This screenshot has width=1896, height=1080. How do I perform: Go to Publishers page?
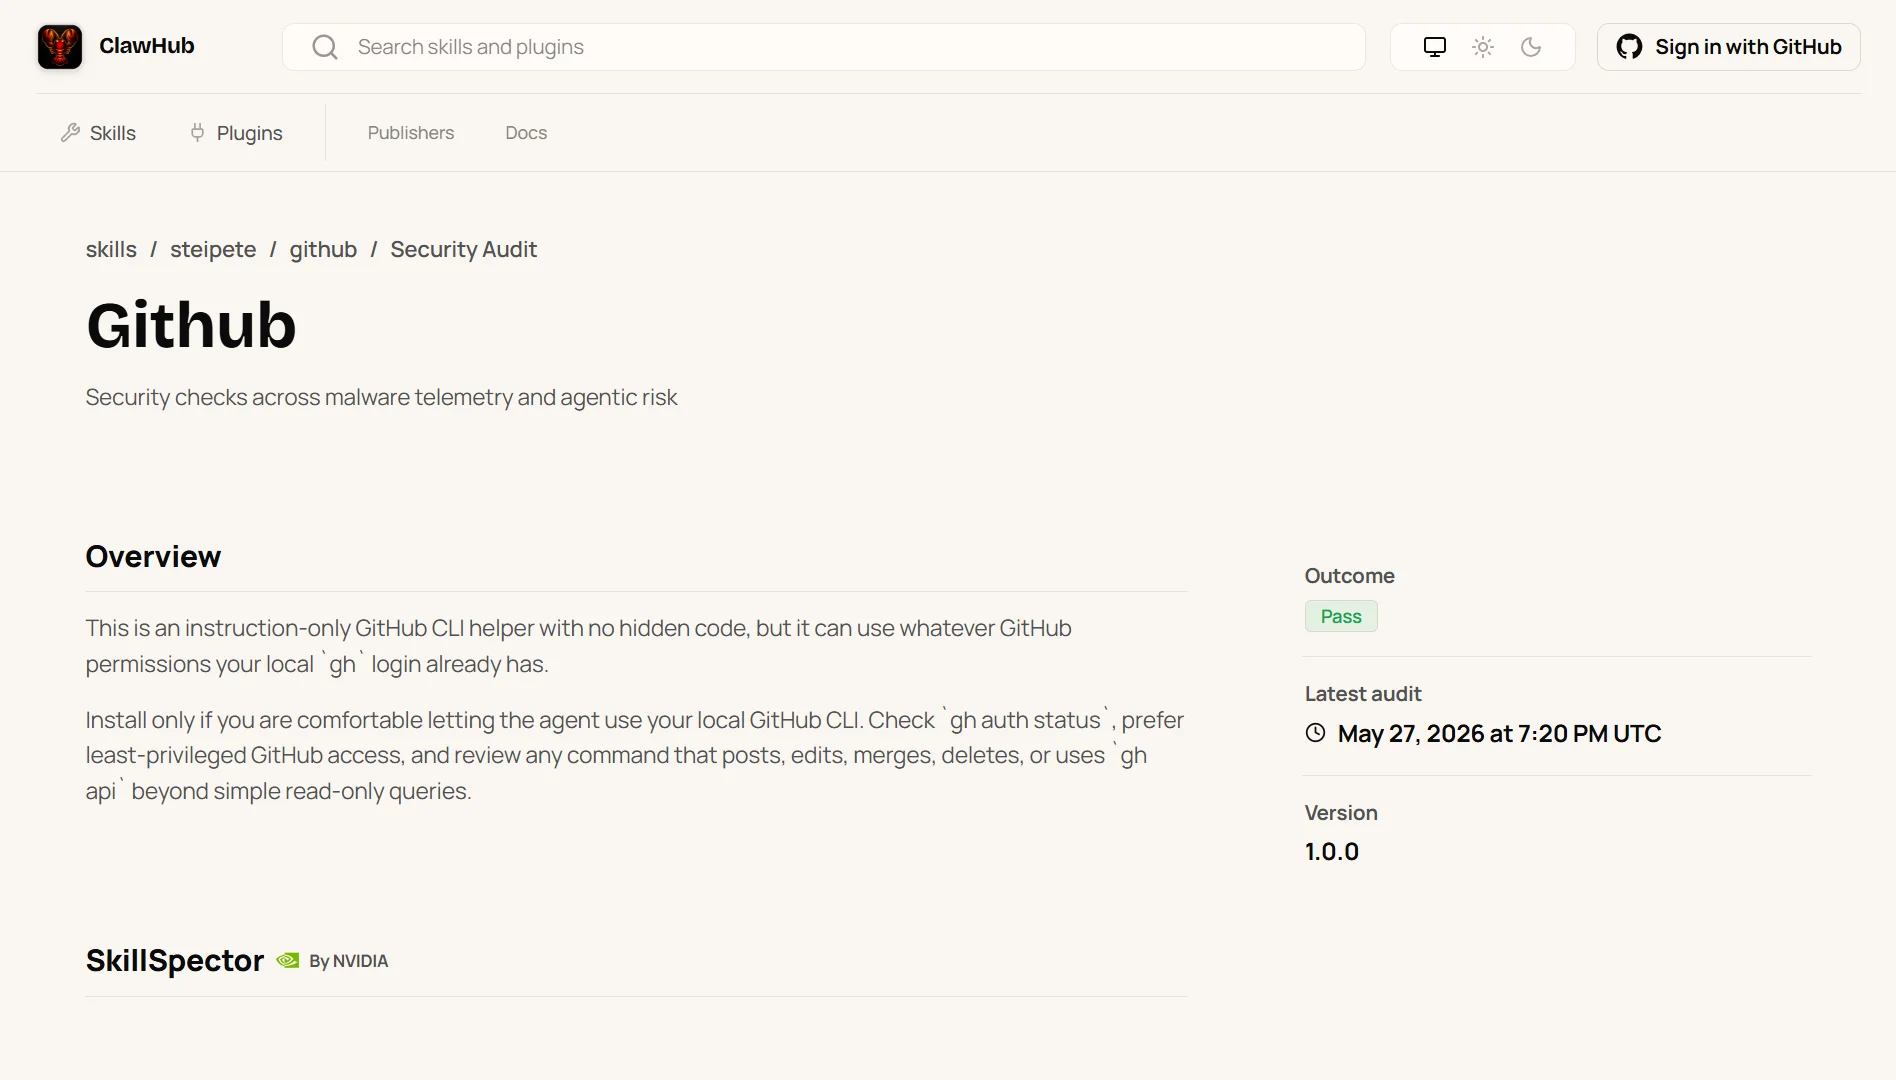tap(410, 133)
